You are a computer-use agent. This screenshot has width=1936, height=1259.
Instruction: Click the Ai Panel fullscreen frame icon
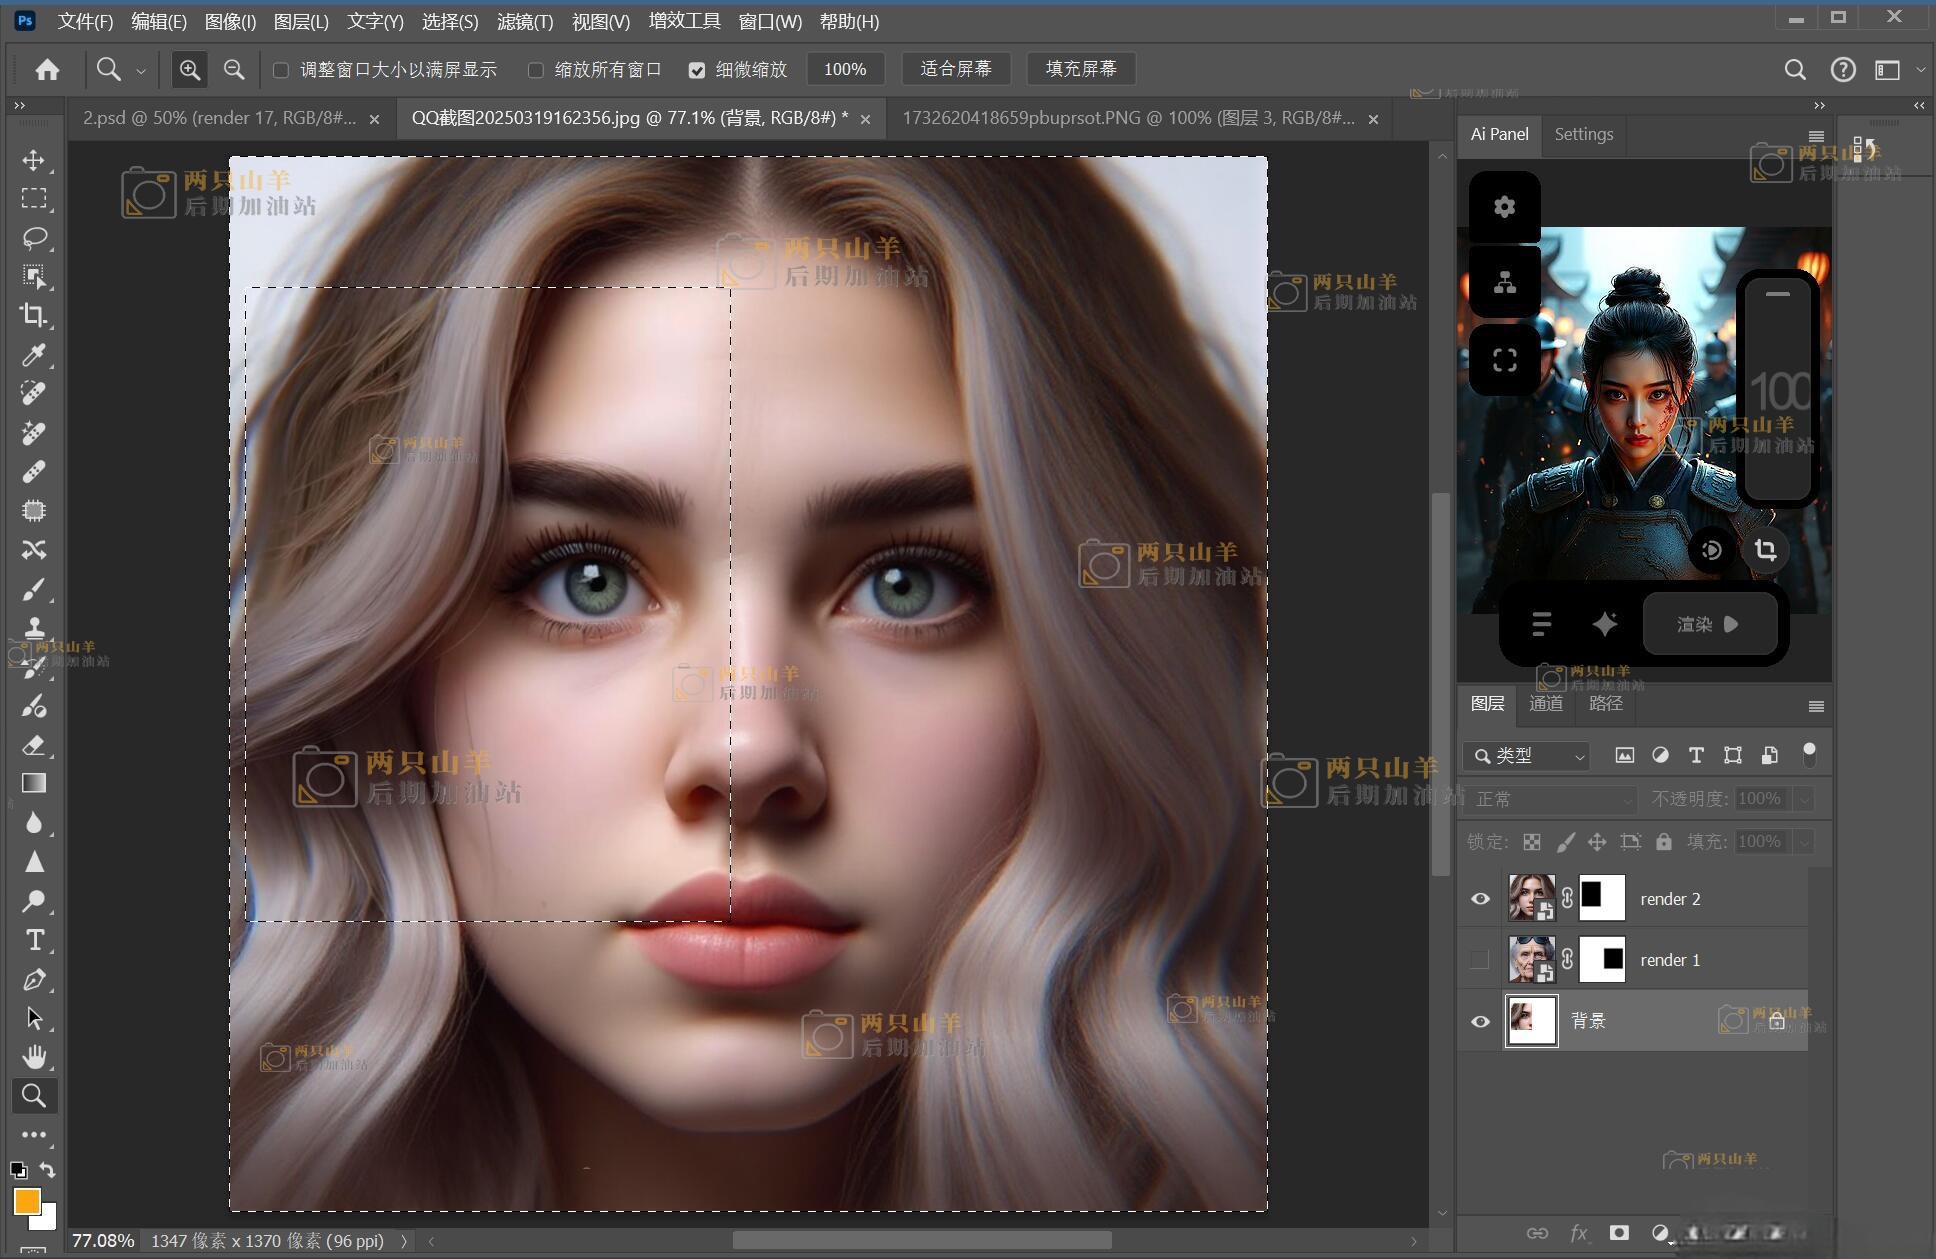tap(1504, 360)
